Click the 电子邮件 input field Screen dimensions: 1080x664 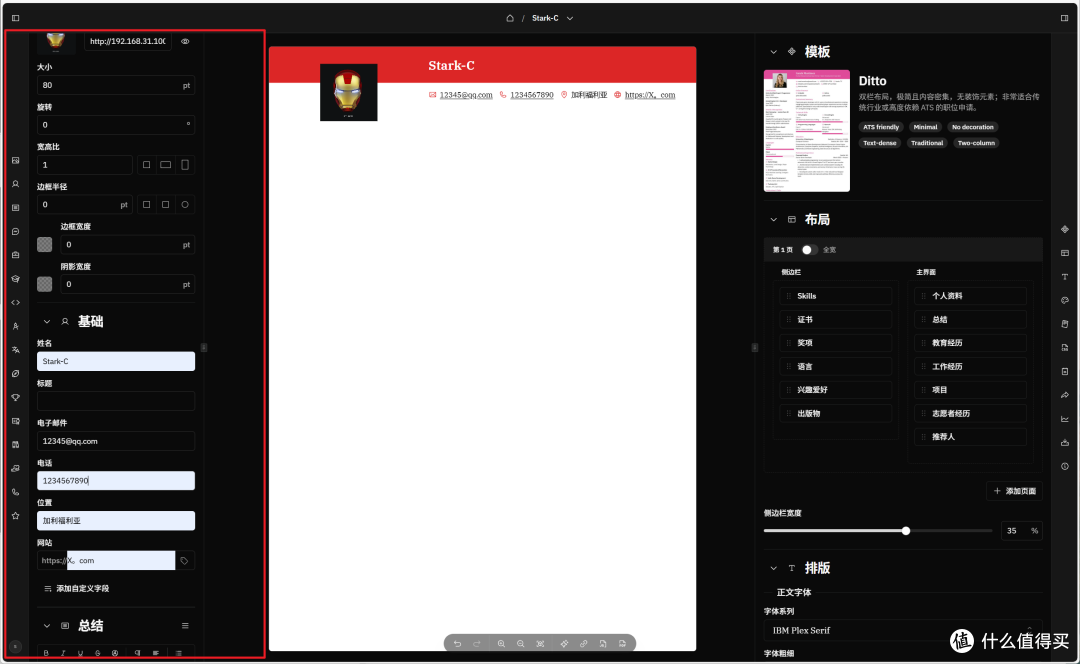tap(116, 441)
